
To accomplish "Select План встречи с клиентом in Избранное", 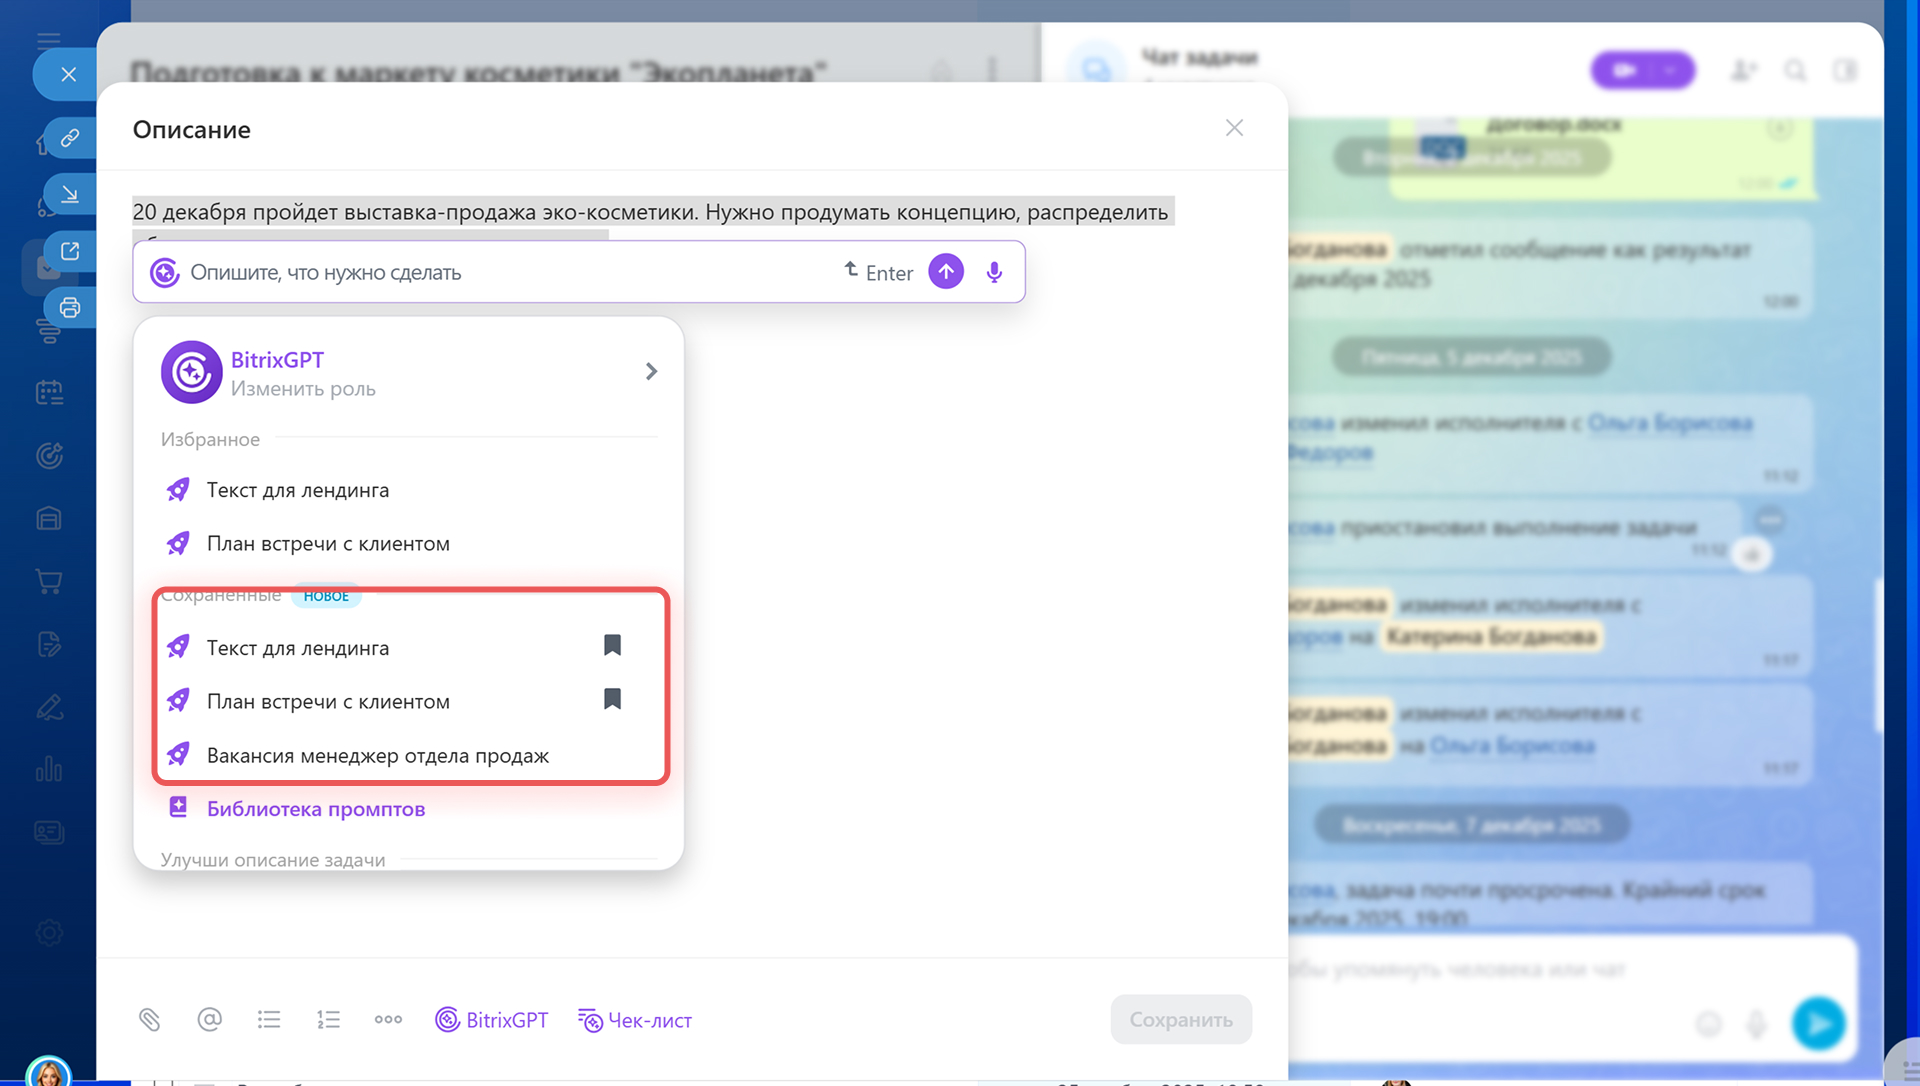I will pyautogui.click(x=327, y=544).
